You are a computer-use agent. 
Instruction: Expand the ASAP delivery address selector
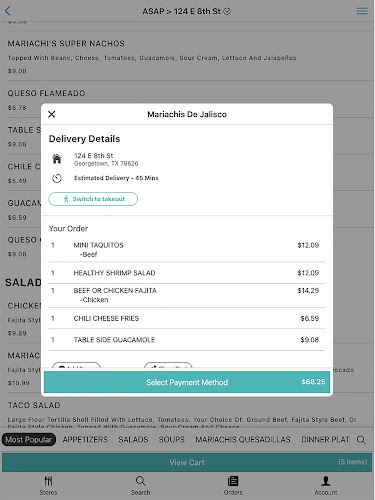187,11
